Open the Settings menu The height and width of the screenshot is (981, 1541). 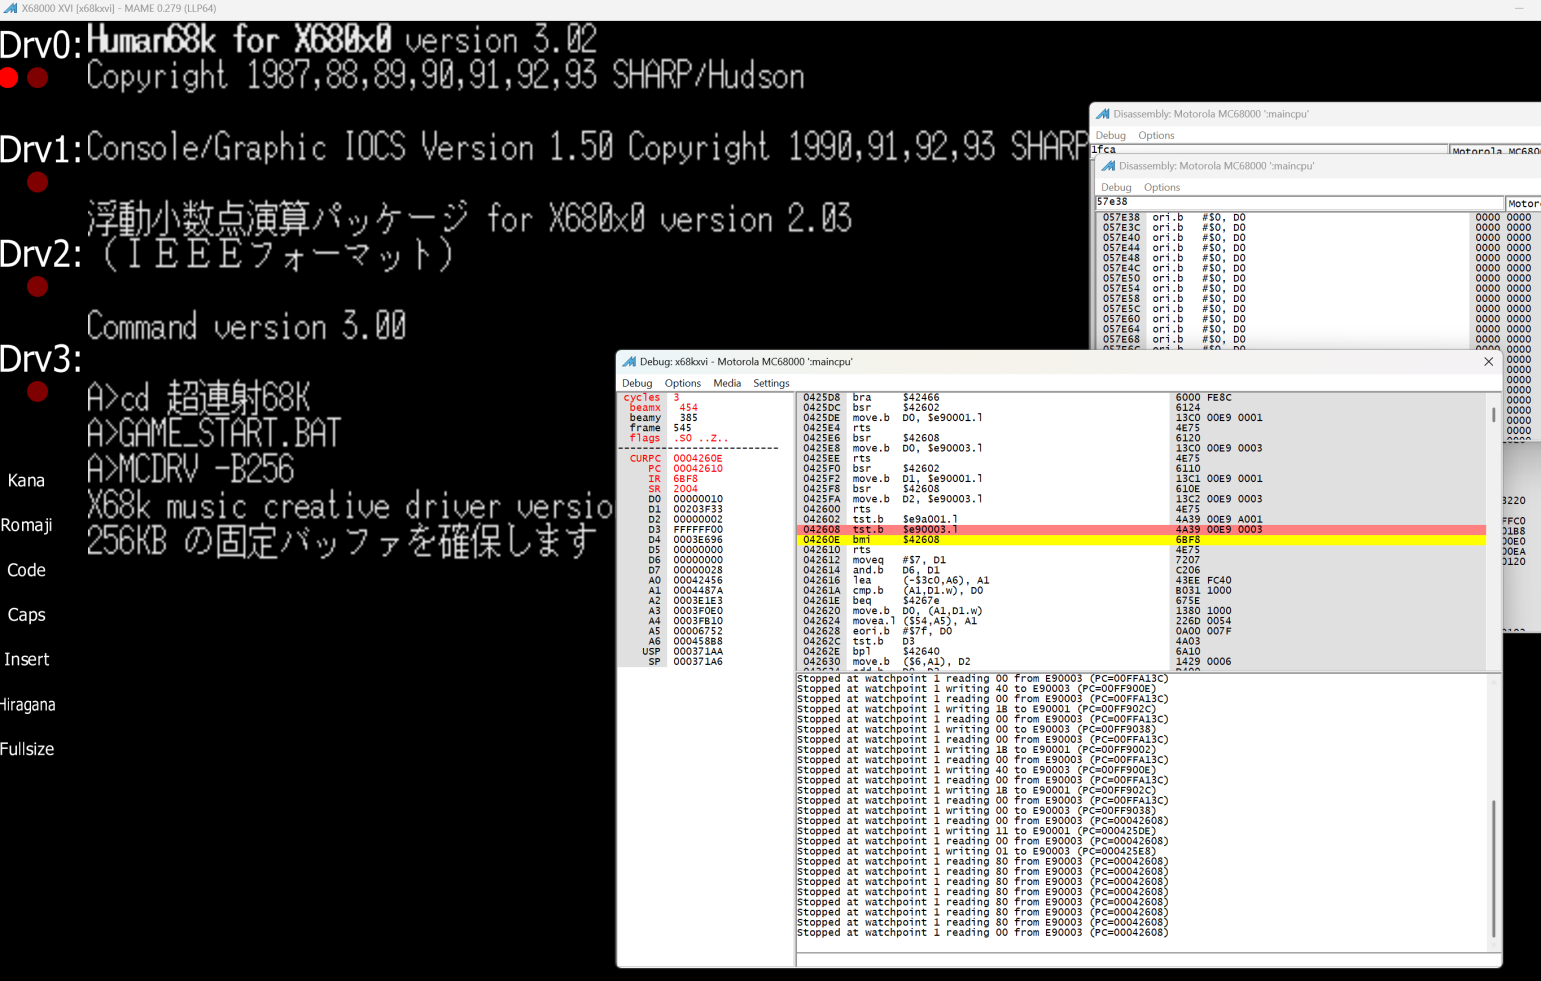(771, 383)
